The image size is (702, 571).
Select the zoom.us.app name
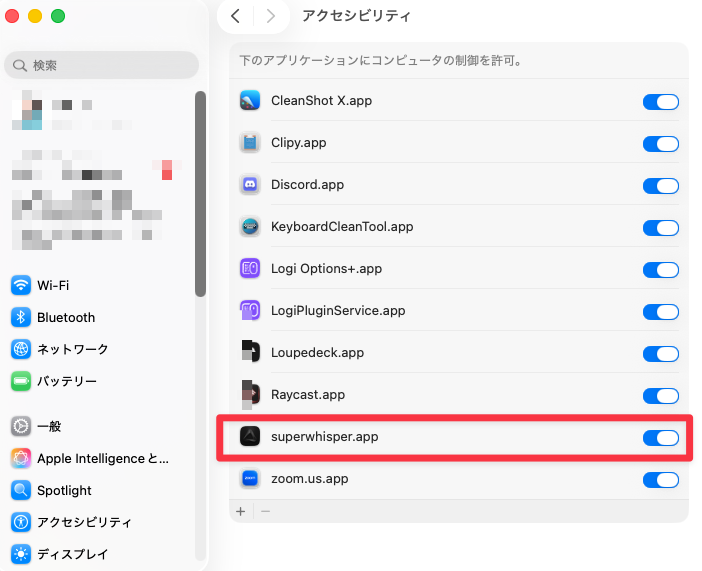point(309,478)
